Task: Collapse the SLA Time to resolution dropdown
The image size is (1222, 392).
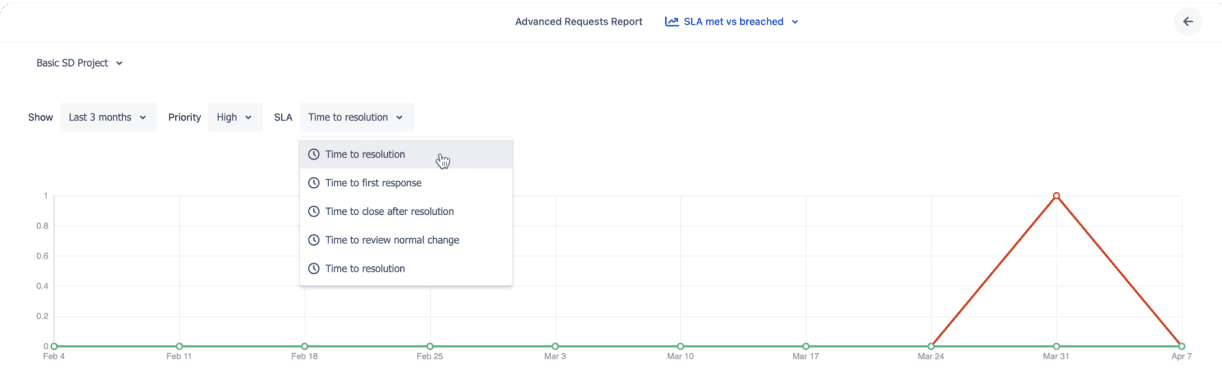Action: 356,117
